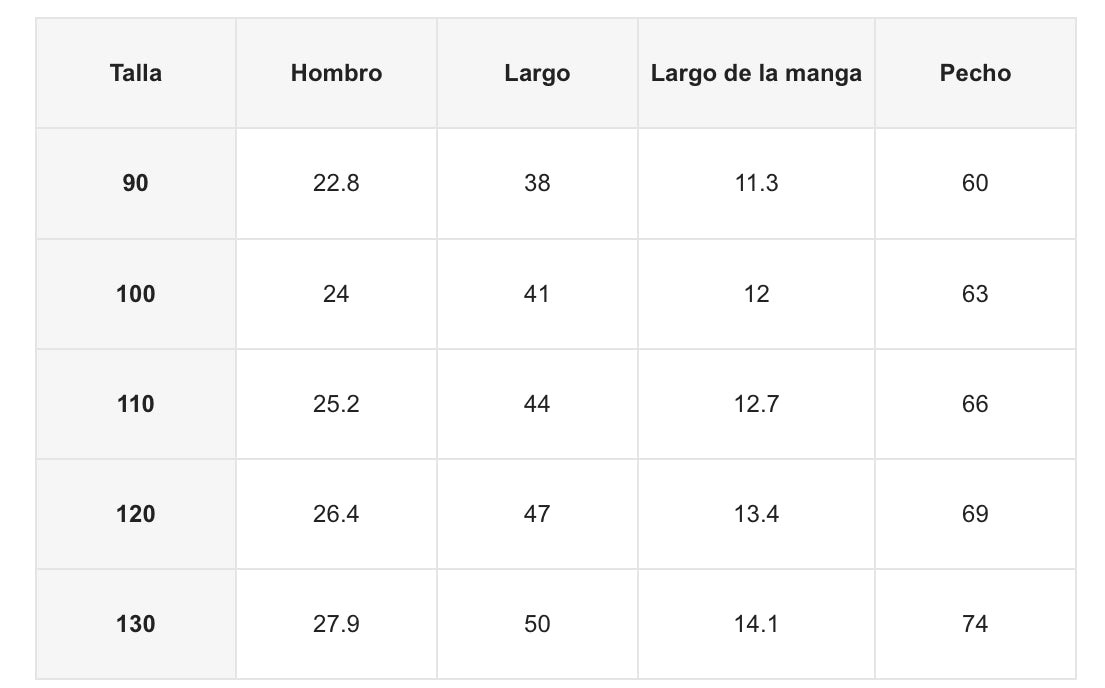Click the size 130 row label
The width and height of the screenshot is (1105, 688).
coord(136,624)
